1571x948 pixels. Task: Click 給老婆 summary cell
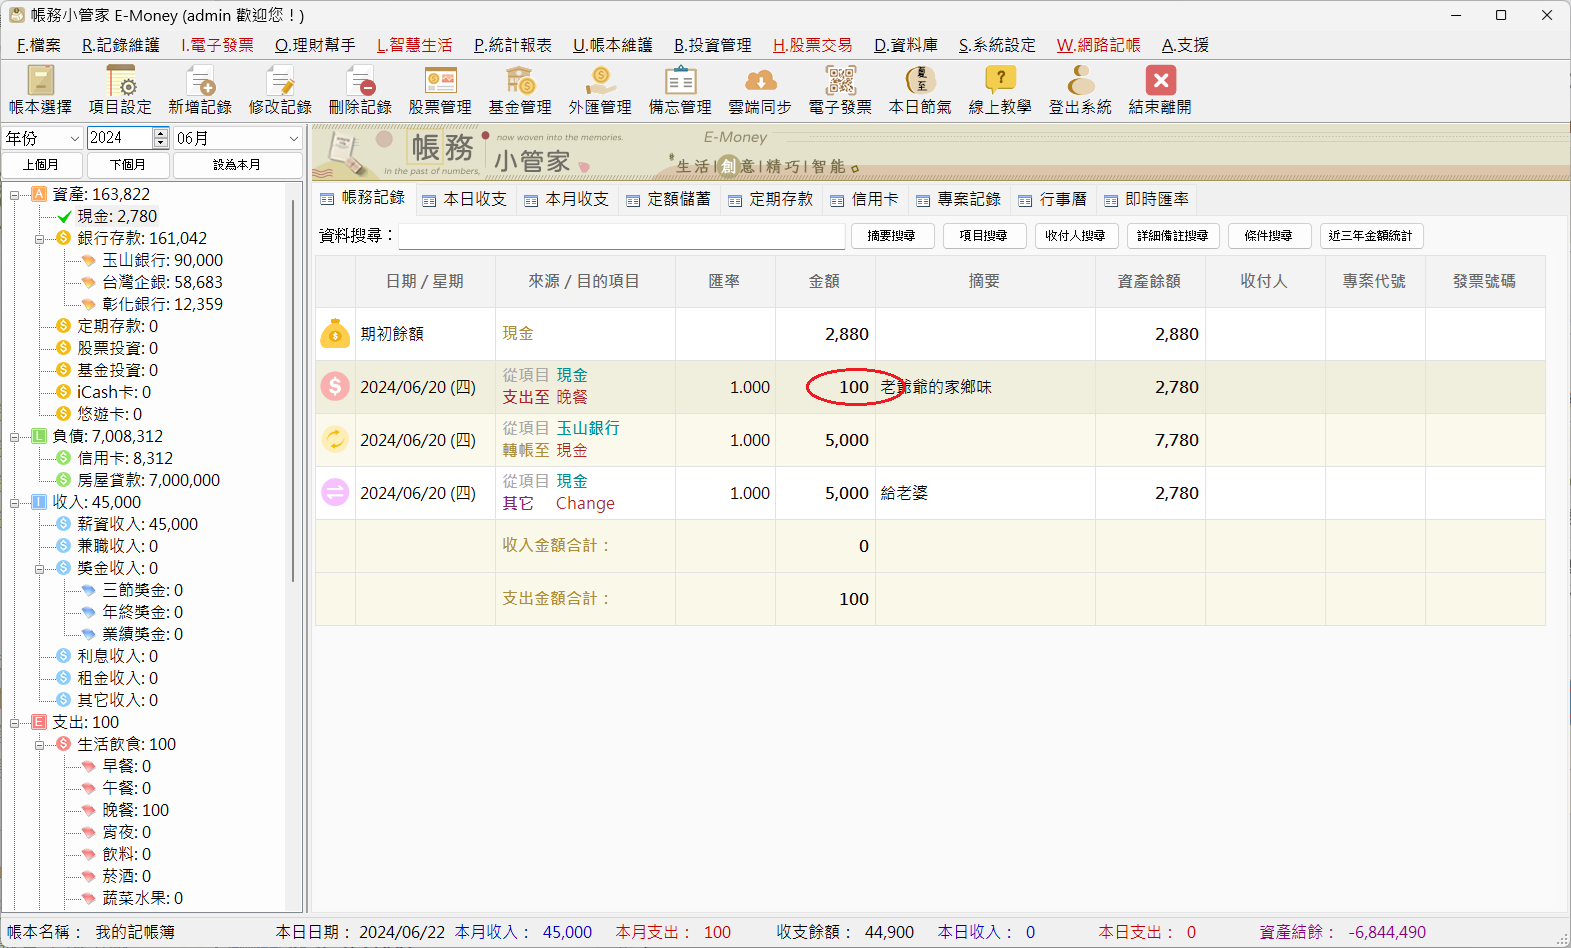(x=985, y=493)
